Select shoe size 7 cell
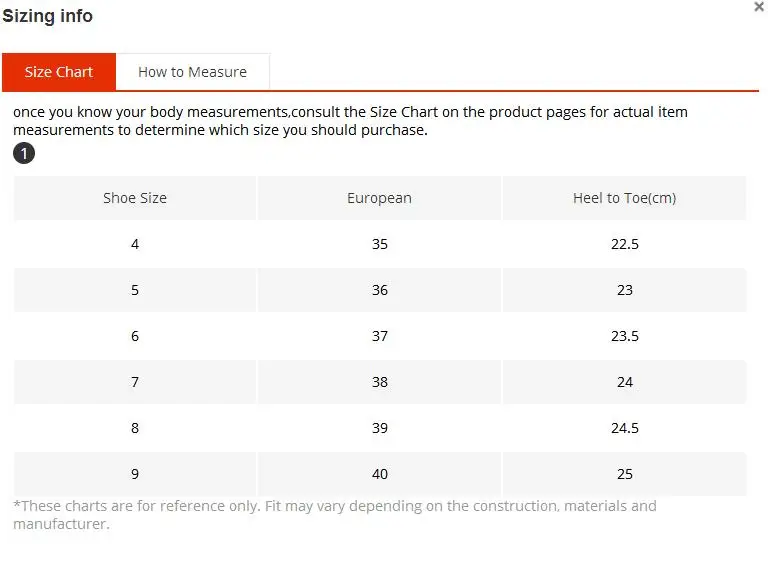This screenshot has width=768, height=583. pyautogui.click(x=135, y=382)
